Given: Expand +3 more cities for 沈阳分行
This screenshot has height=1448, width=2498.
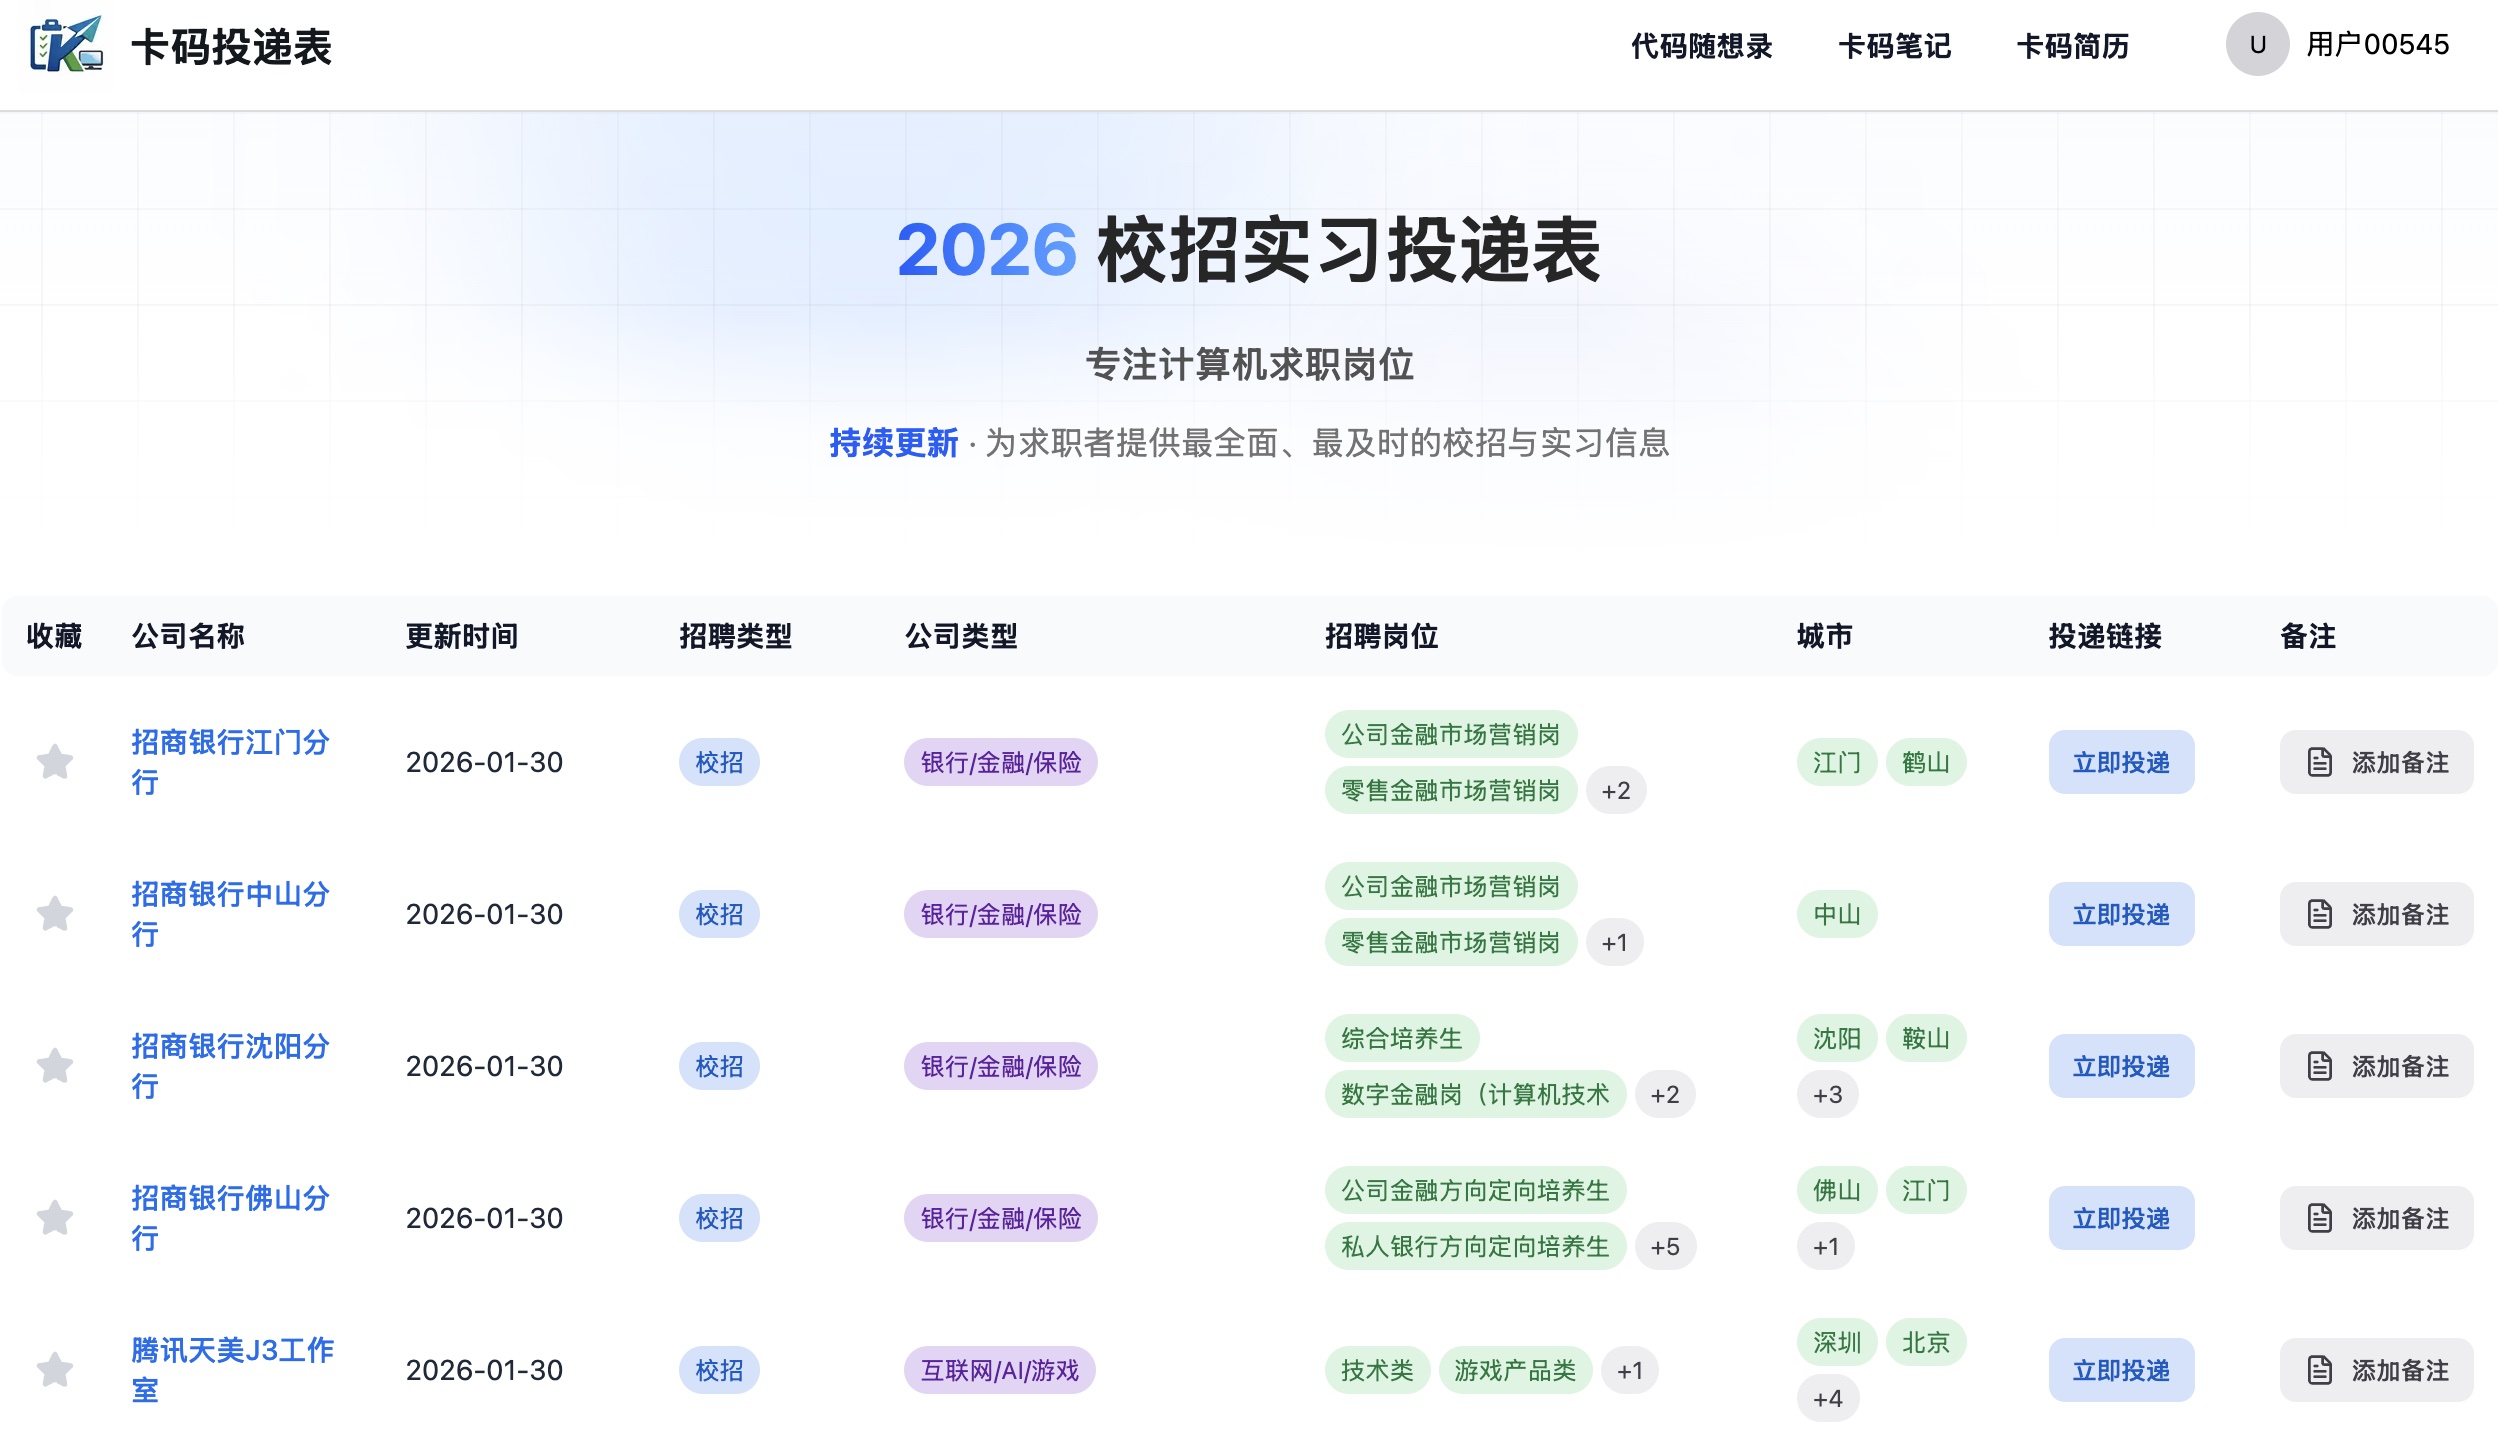Looking at the screenshot, I should pyautogui.click(x=1827, y=1095).
